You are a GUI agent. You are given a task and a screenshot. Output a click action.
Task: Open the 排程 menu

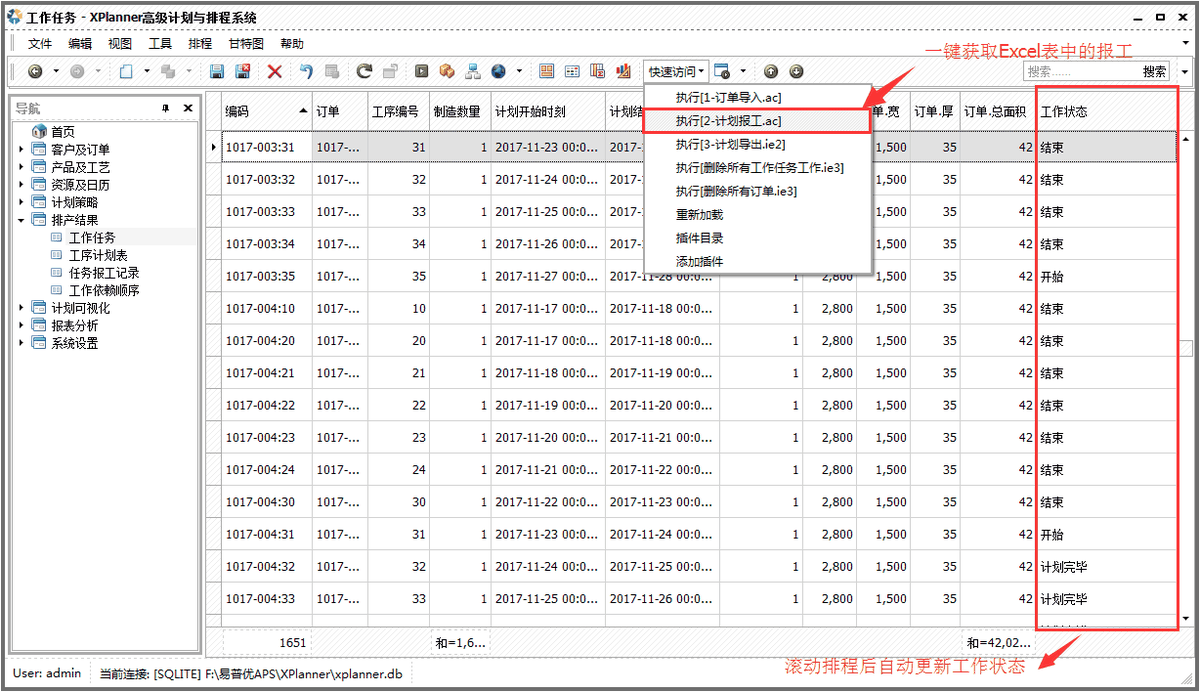pyautogui.click(x=200, y=44)
